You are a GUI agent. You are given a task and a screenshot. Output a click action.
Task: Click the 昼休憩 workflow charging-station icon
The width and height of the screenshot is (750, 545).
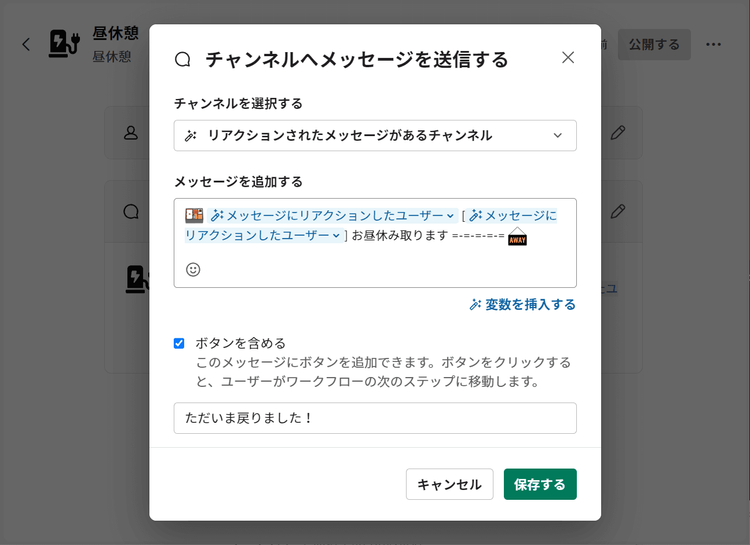[x=64, y=44]
